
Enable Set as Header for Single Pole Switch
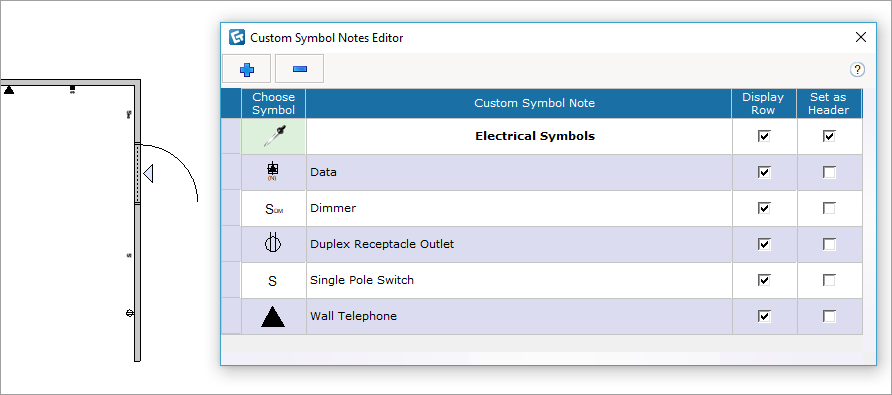(x=829, y=280)
